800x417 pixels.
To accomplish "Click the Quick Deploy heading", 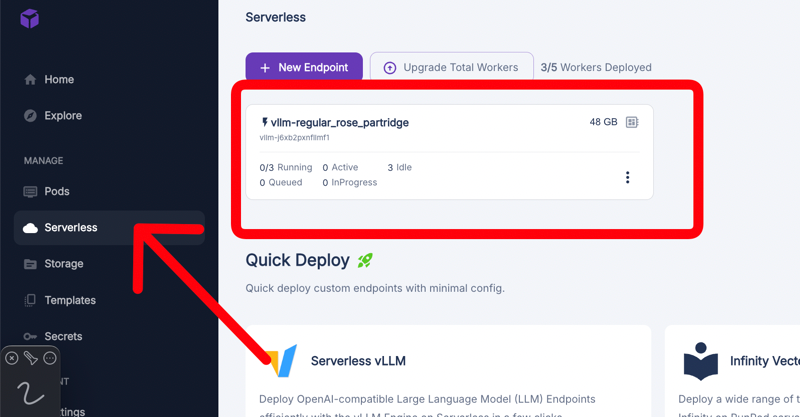I will (x=297, y=260).
